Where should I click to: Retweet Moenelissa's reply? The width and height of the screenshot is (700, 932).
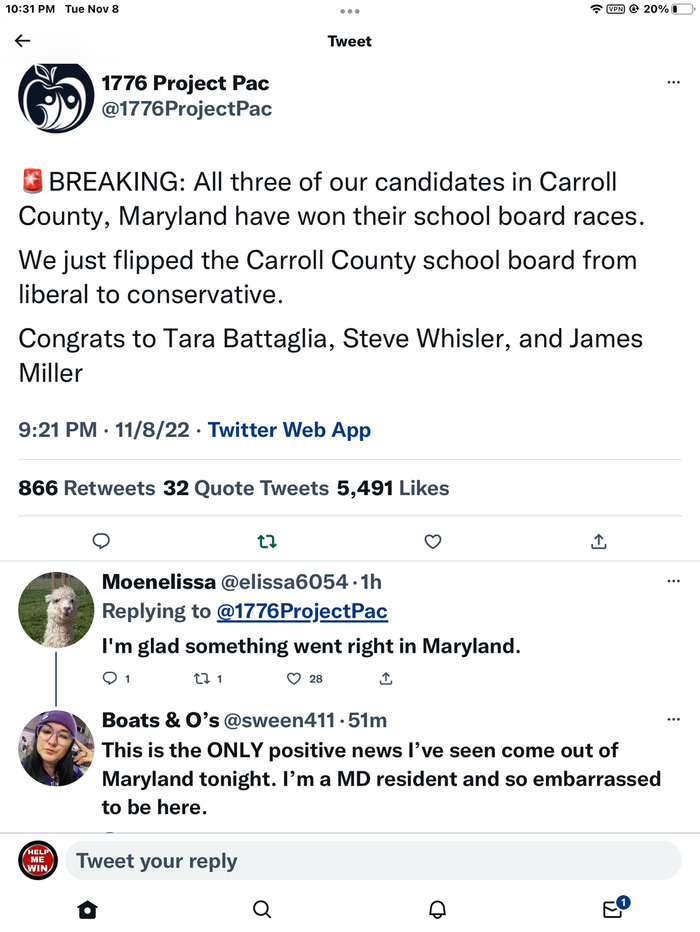pyautogui.click(x=198, y=678)
